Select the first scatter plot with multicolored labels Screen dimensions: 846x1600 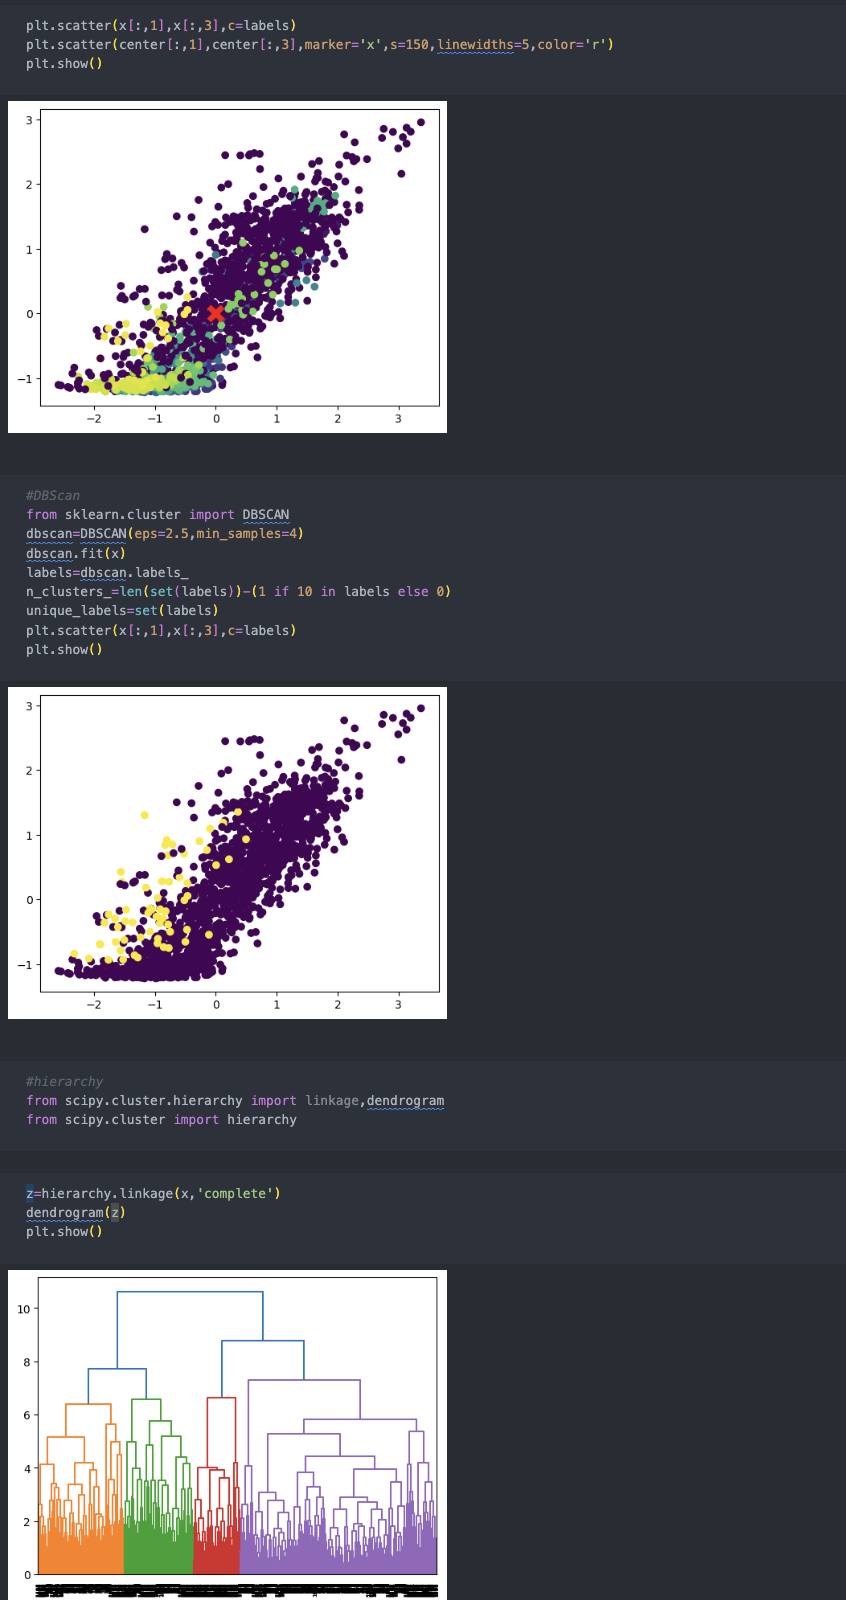(x=227, y=267)
